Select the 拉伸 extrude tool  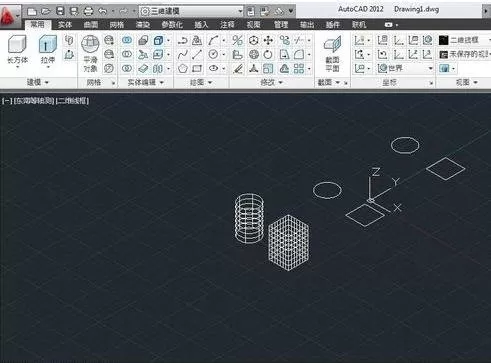click(47, 49)
